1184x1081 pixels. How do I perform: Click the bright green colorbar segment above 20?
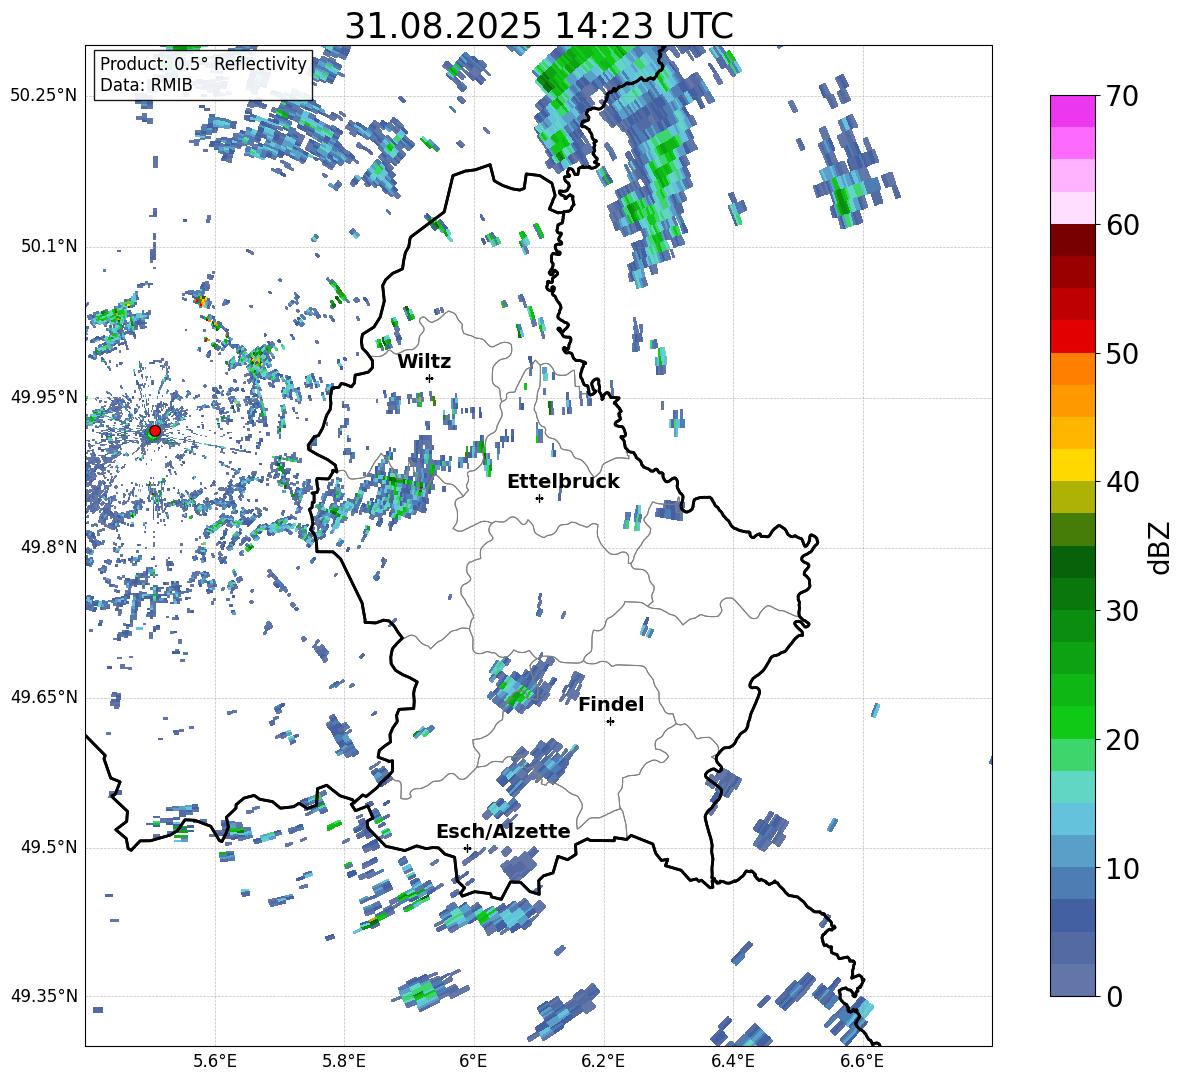click(x=1072, y=722)
